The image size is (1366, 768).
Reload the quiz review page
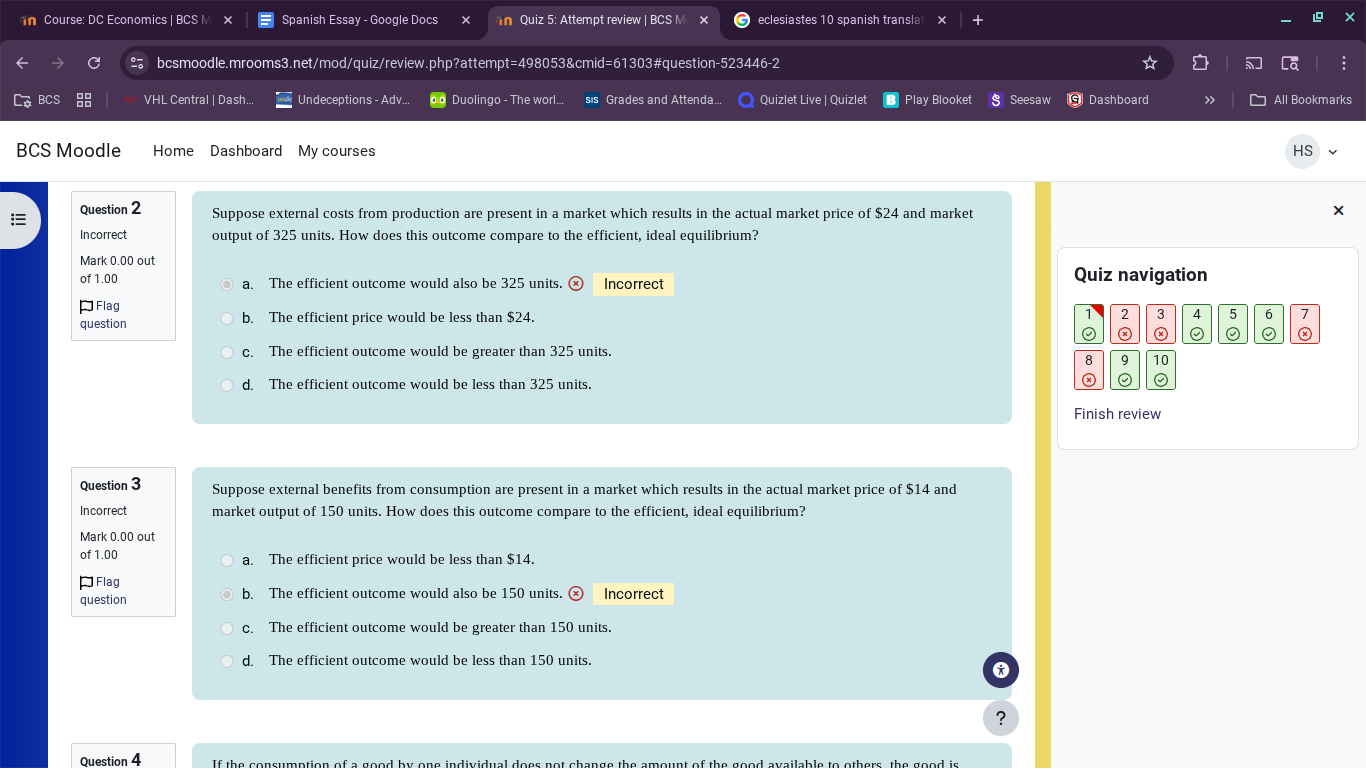coord(94,63)
